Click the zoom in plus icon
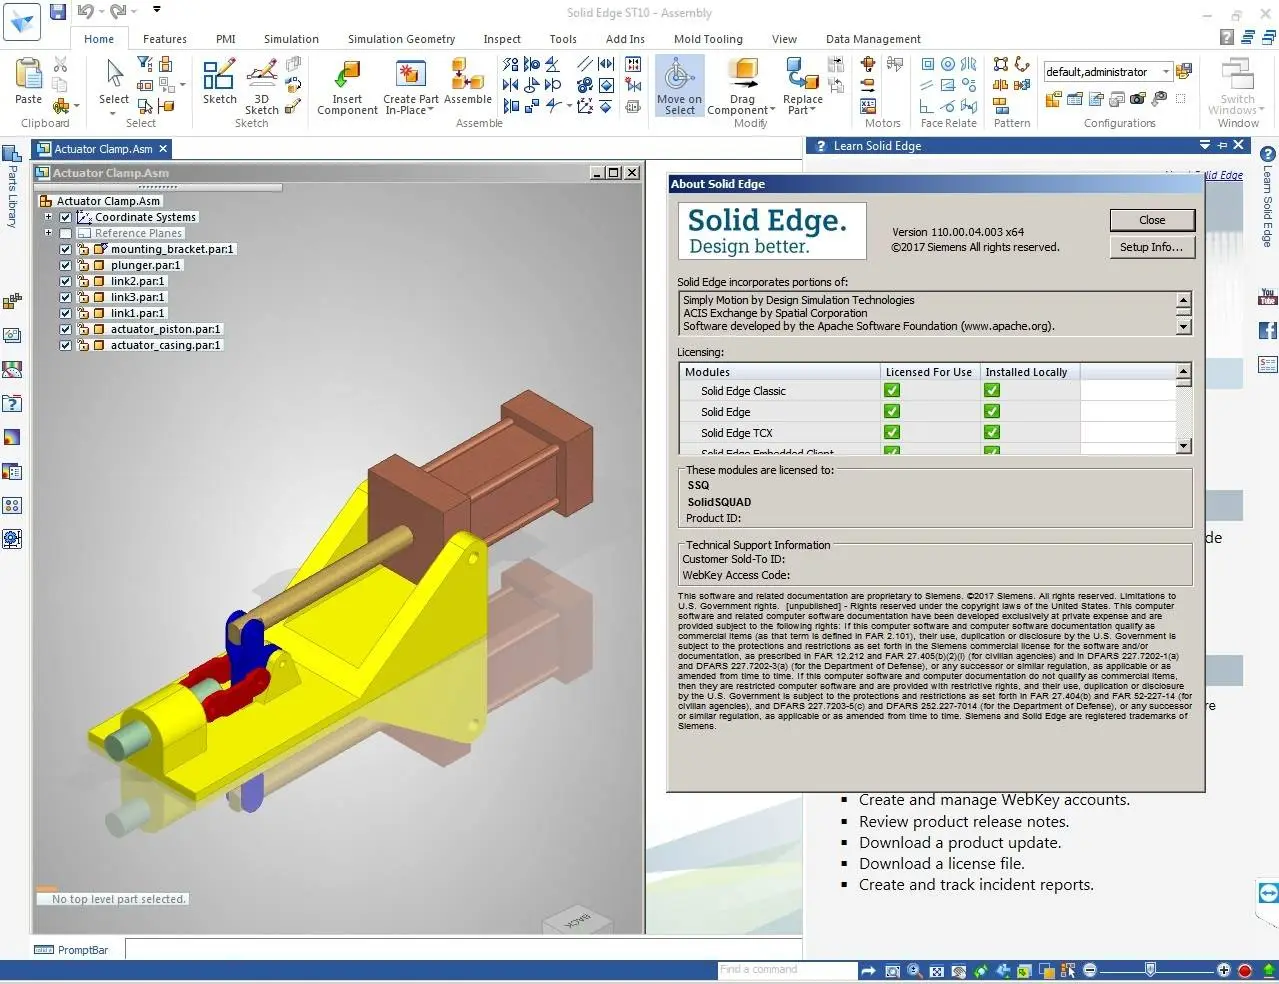Viewport: 1279px width, 984px height. pos(1223,970)
